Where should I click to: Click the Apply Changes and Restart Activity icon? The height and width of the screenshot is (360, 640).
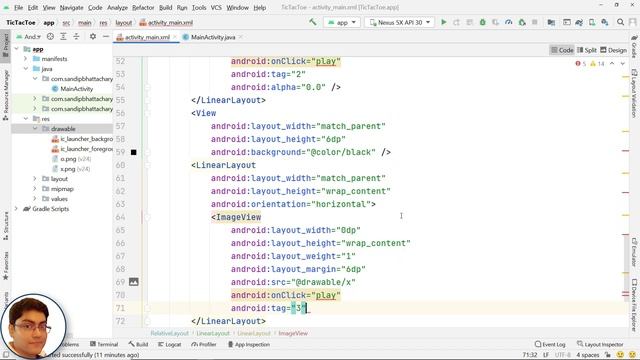456,22
